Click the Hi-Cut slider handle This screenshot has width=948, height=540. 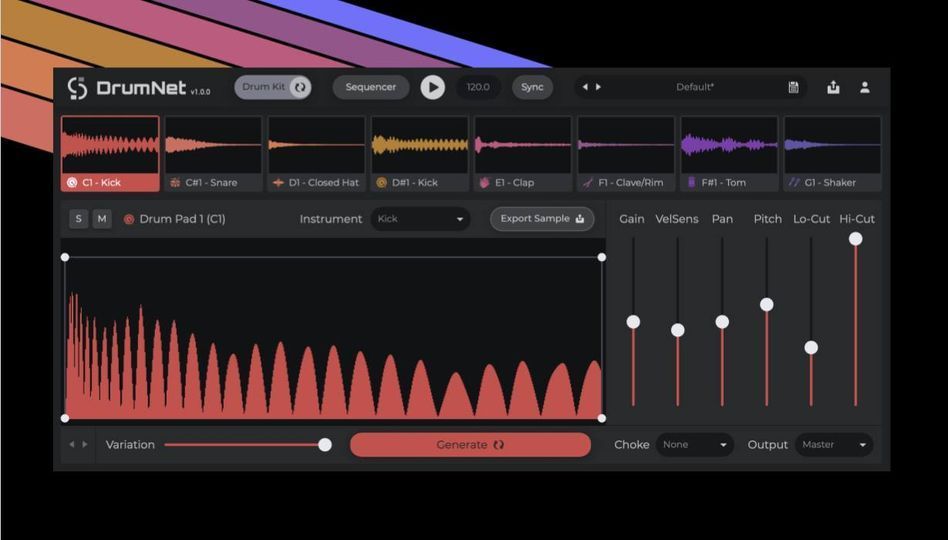coord(855,239)
